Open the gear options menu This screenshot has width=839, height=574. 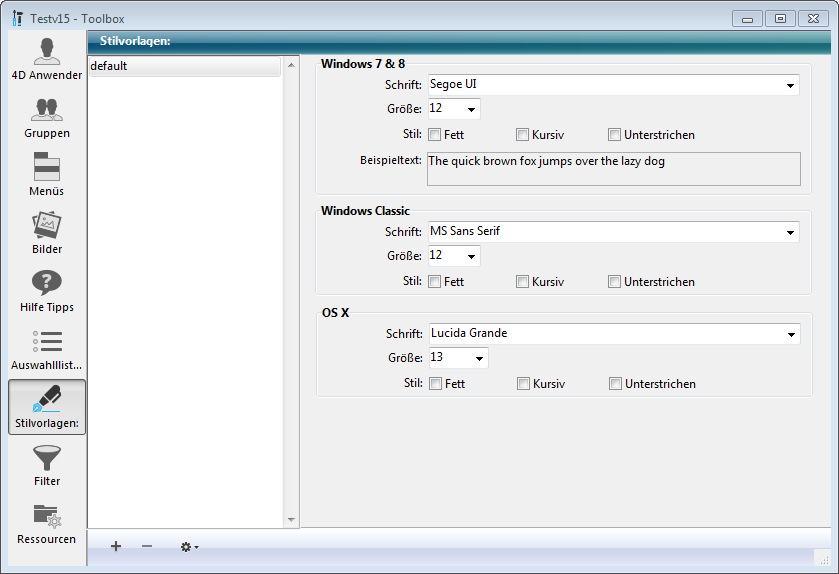[x=188, y=546]
